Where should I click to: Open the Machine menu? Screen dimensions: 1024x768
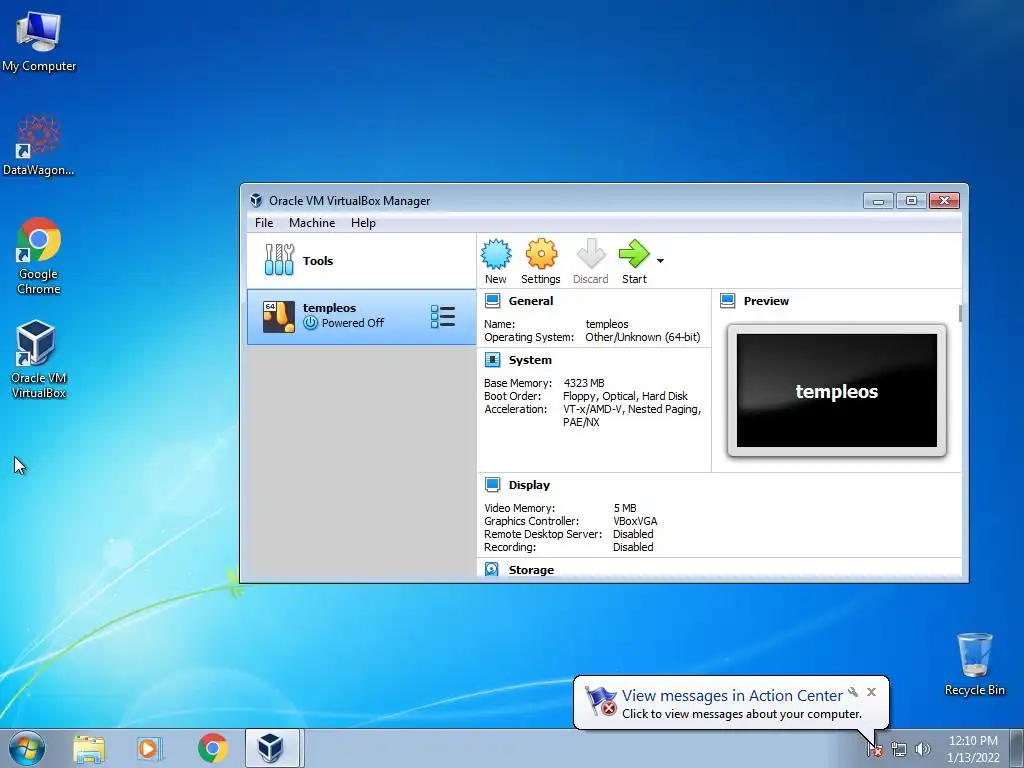[312, 223]
